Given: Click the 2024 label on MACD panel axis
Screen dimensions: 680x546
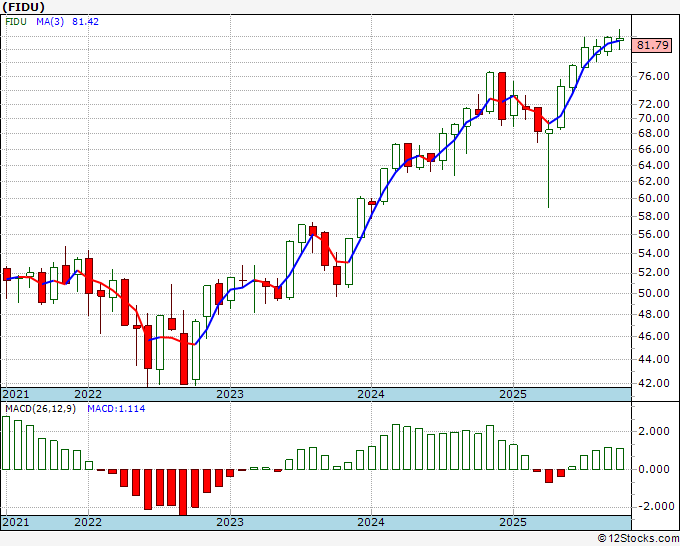Looking at the screenshot, I should (x=371, y=522).
